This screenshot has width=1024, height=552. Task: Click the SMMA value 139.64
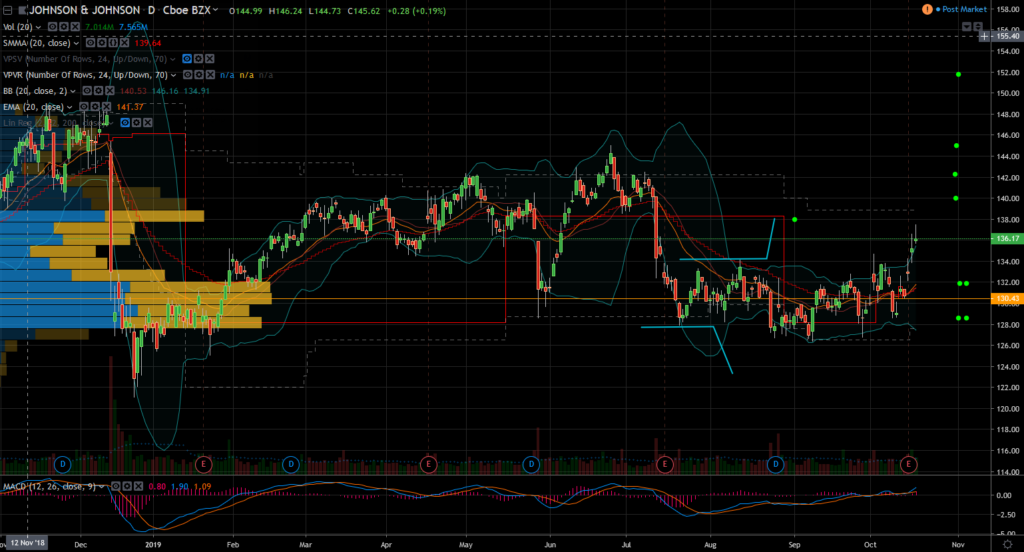coord(148,43)
